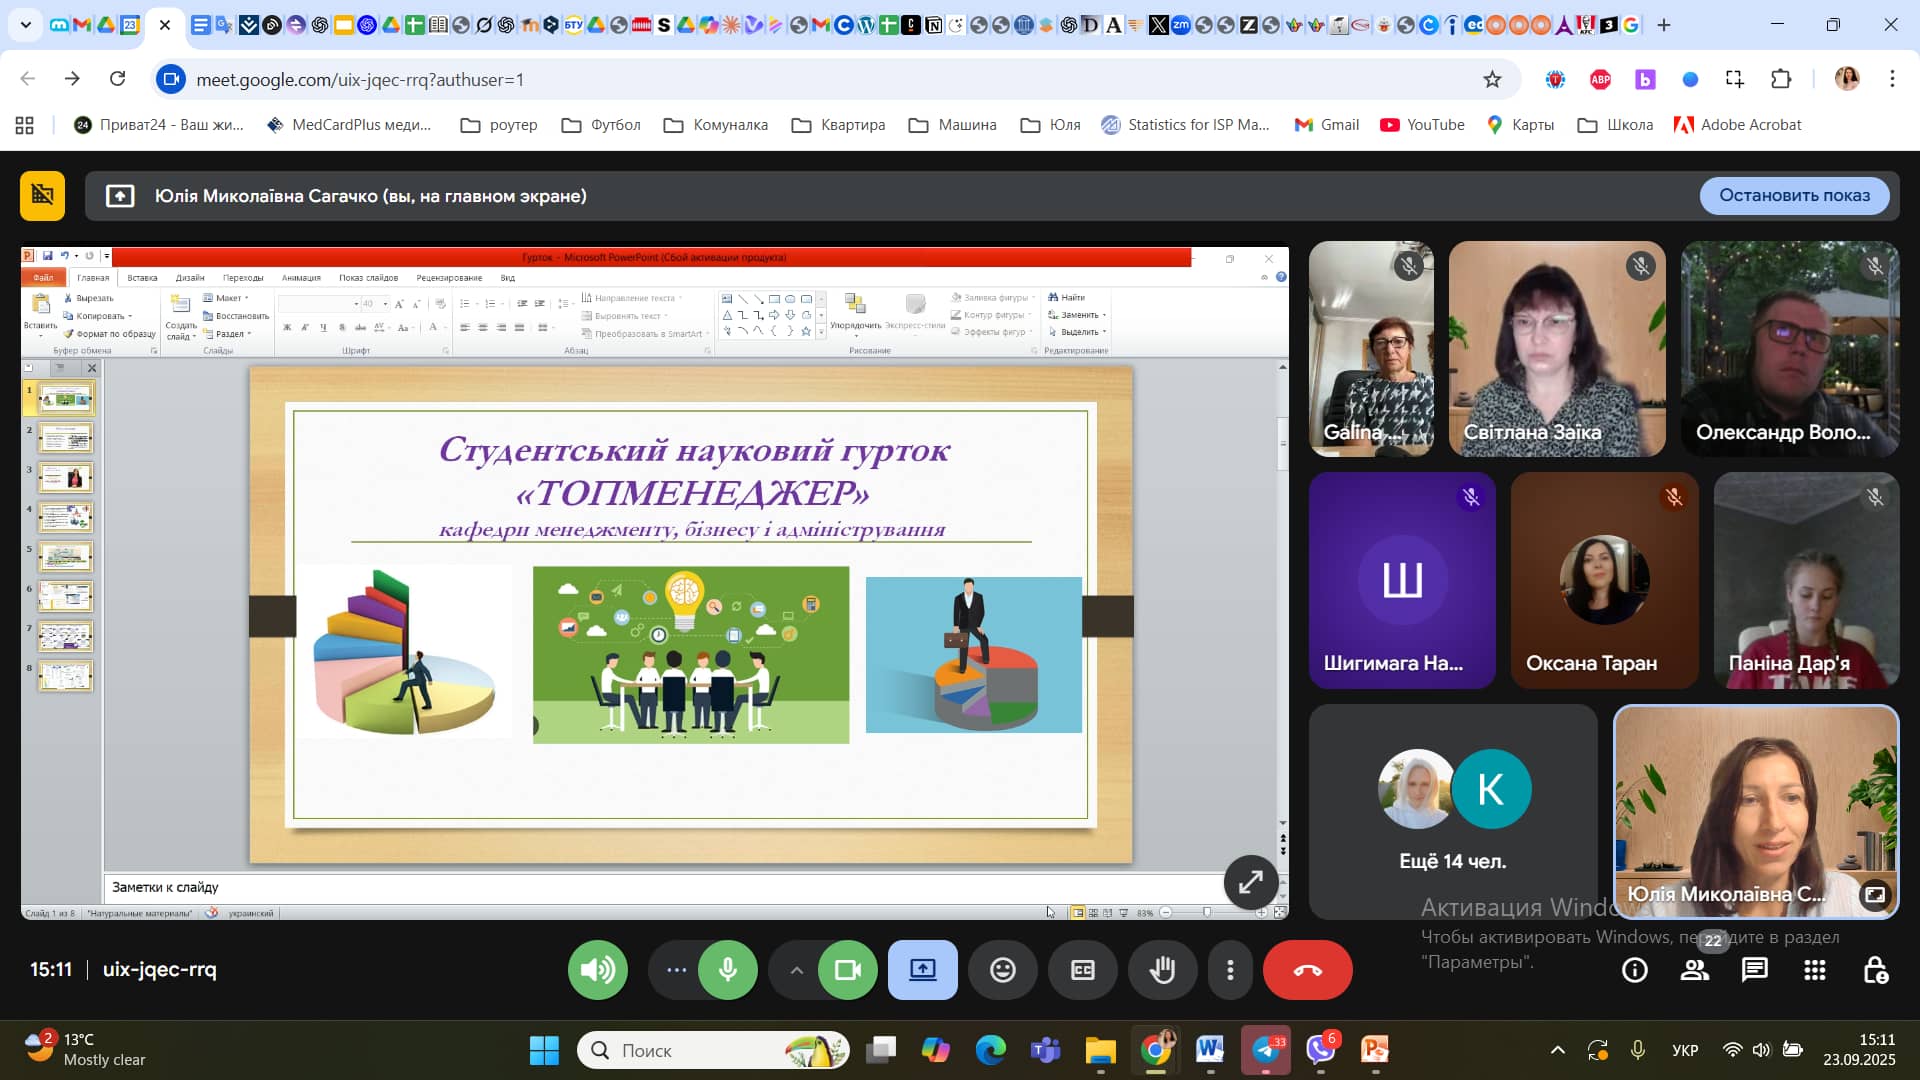Open the YouTube bookmark
This screenshot has width=1920, height=1080.
[x=1422, y=125]
